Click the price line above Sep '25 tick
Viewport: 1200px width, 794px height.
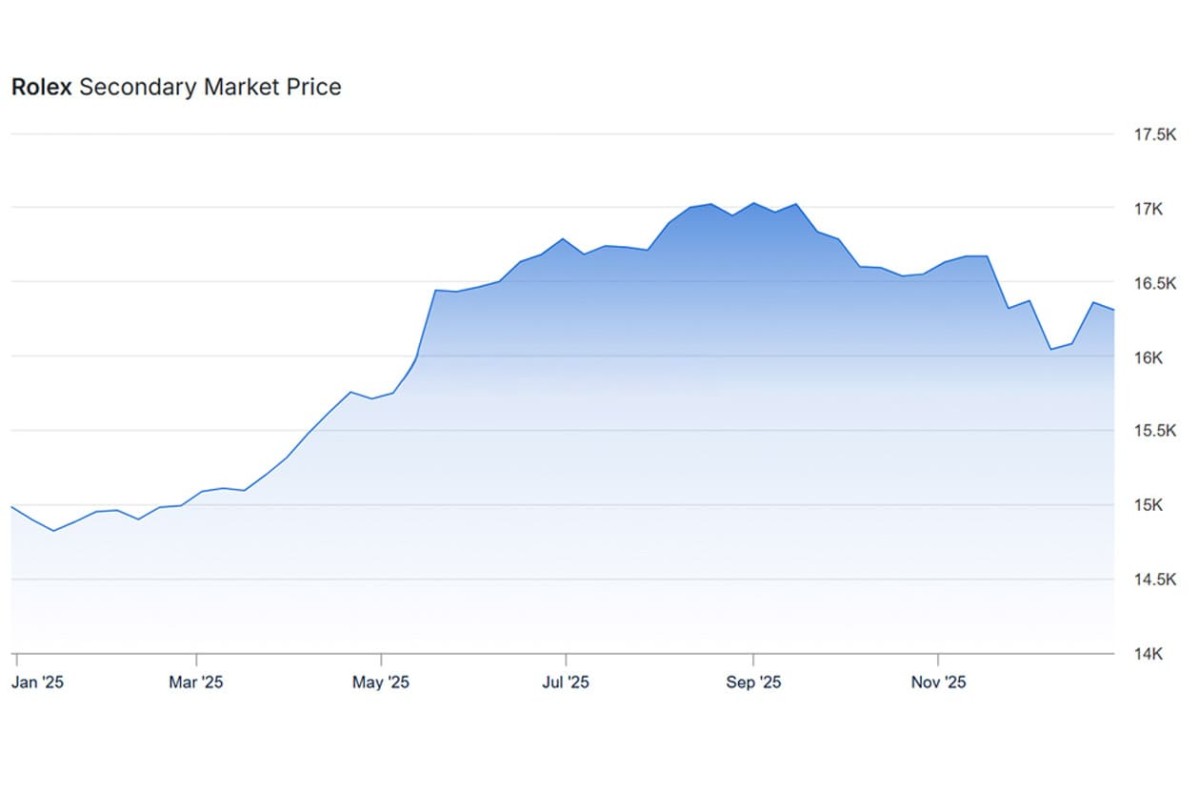tap(753, 203)
